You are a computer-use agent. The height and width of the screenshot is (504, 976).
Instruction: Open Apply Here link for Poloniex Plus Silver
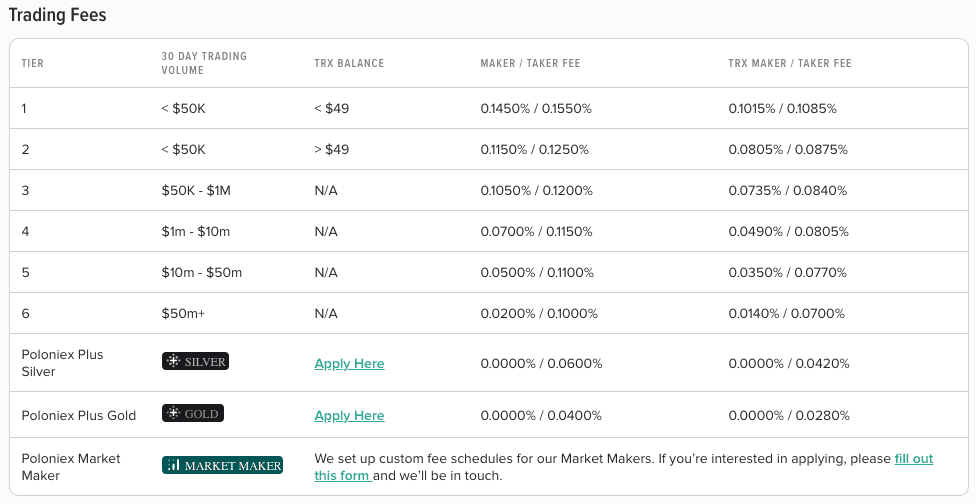[x=349, y=363]
